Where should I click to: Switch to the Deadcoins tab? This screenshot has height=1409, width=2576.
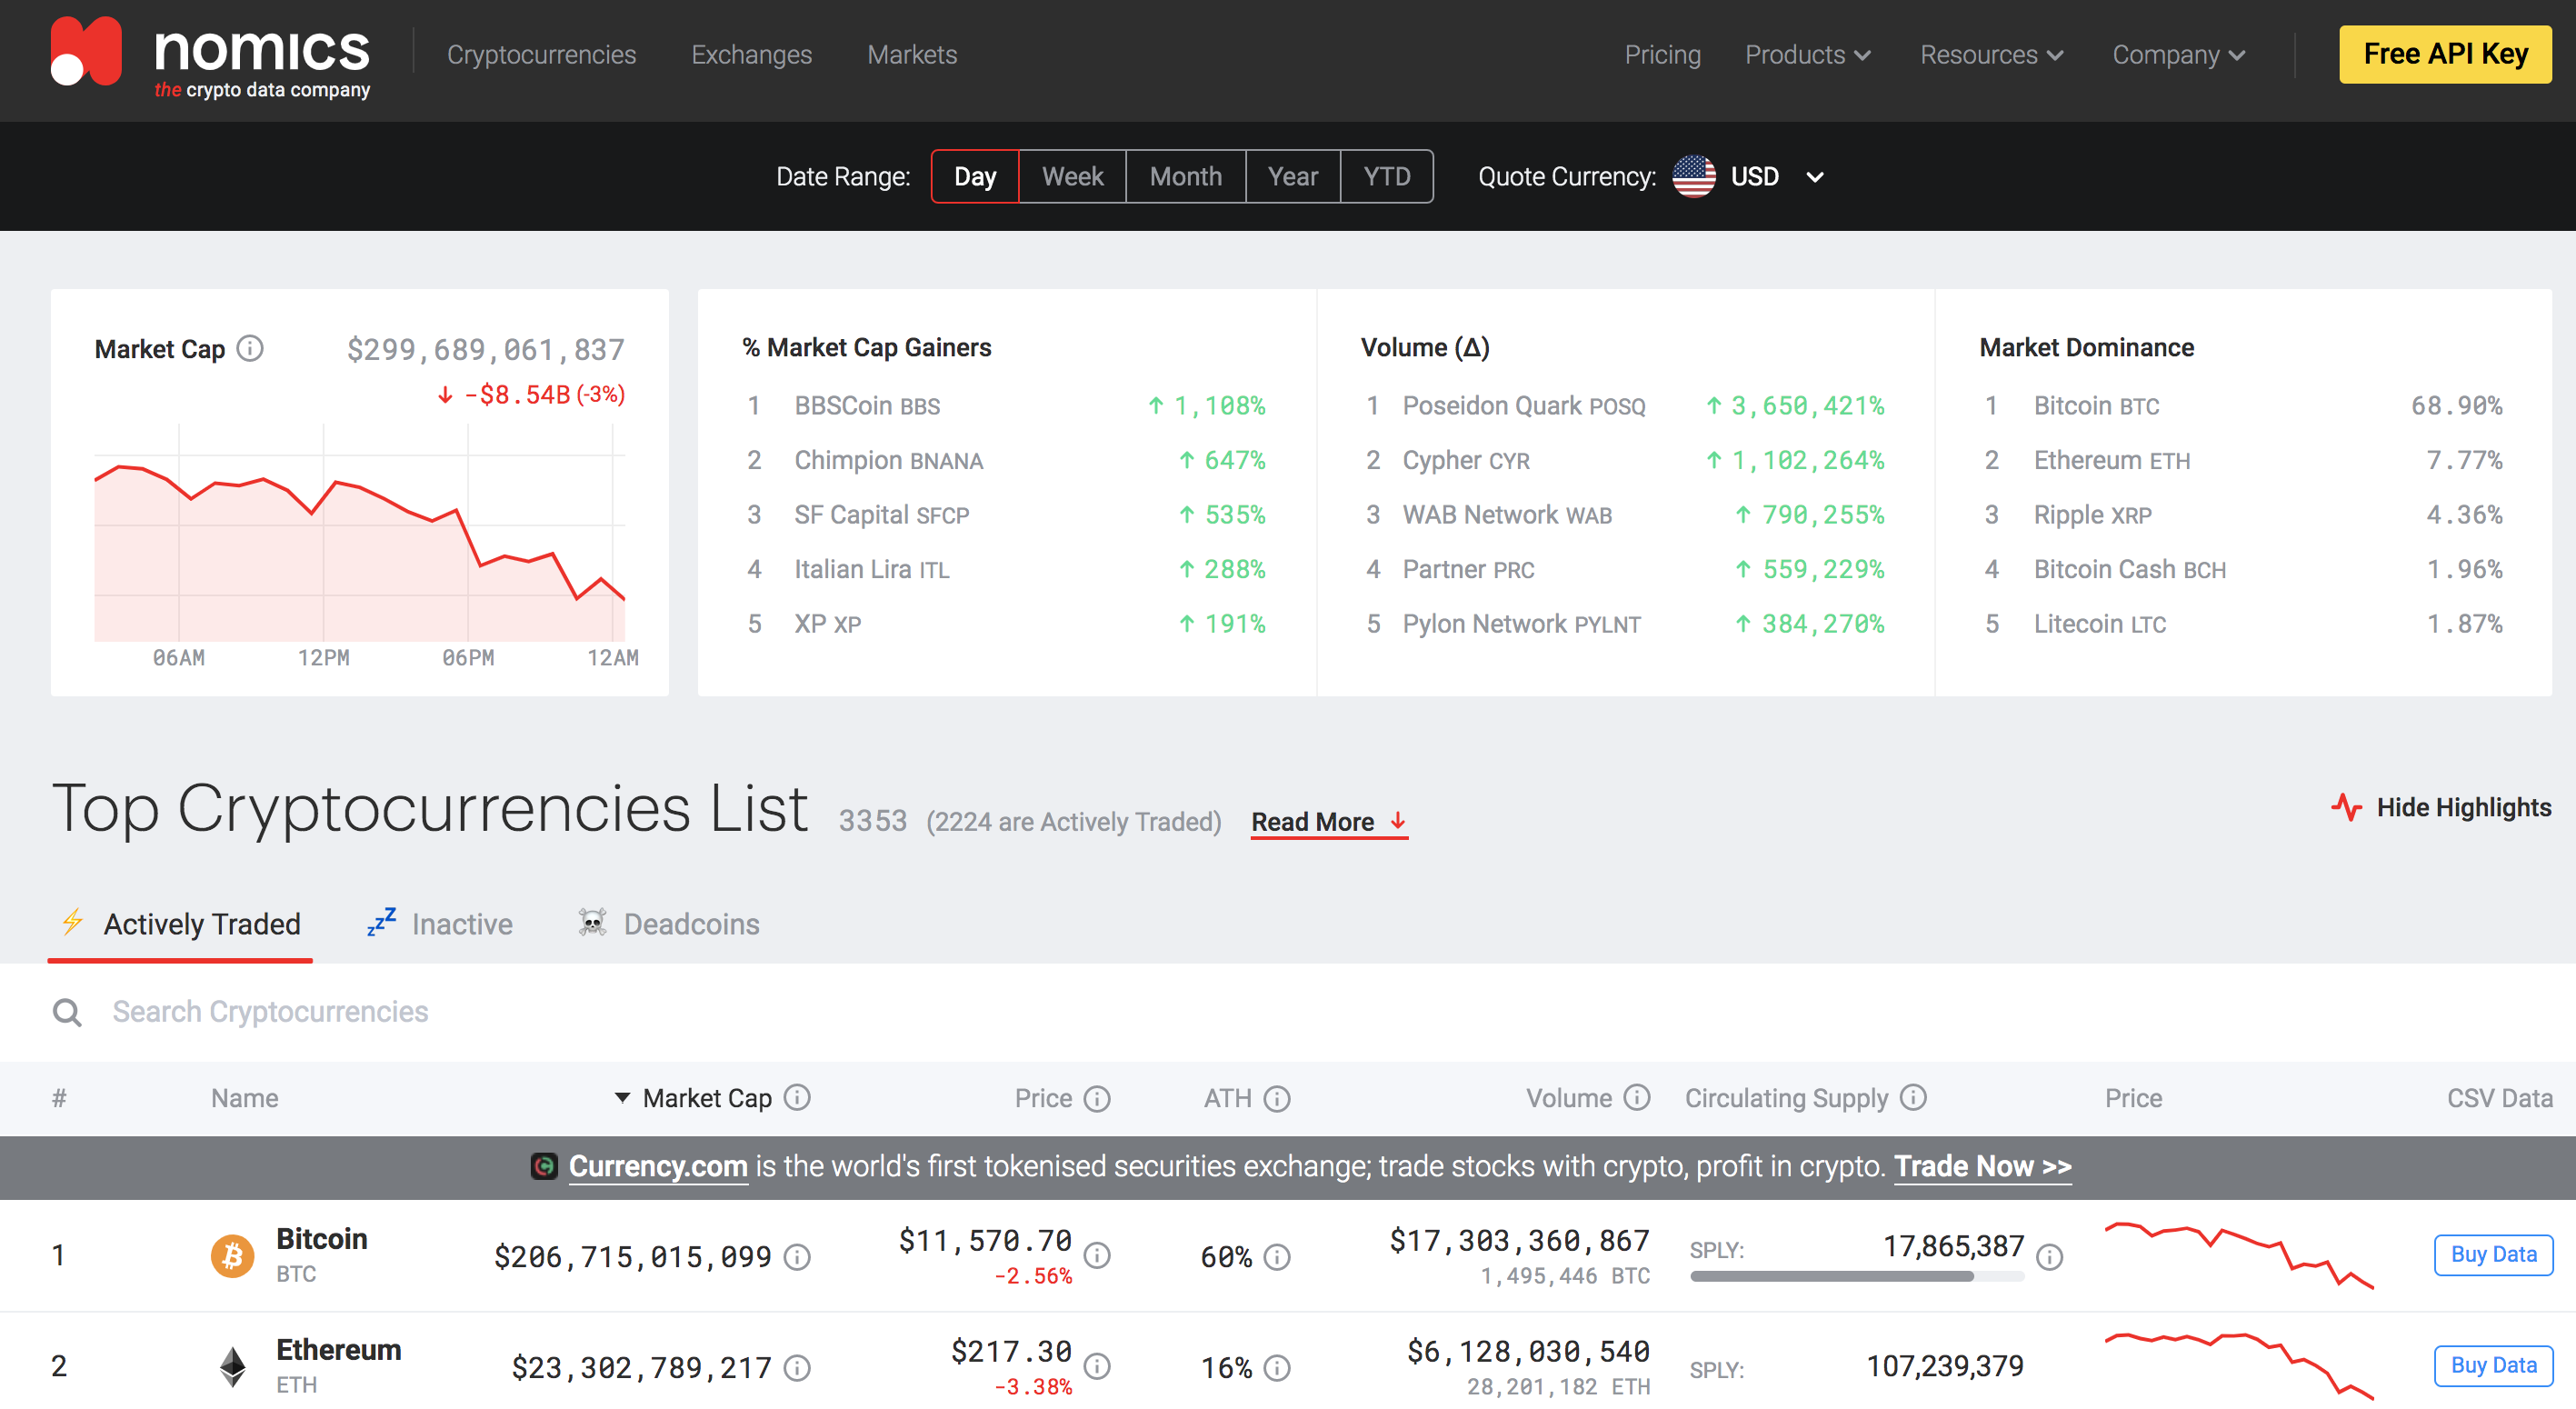(669, 923)
